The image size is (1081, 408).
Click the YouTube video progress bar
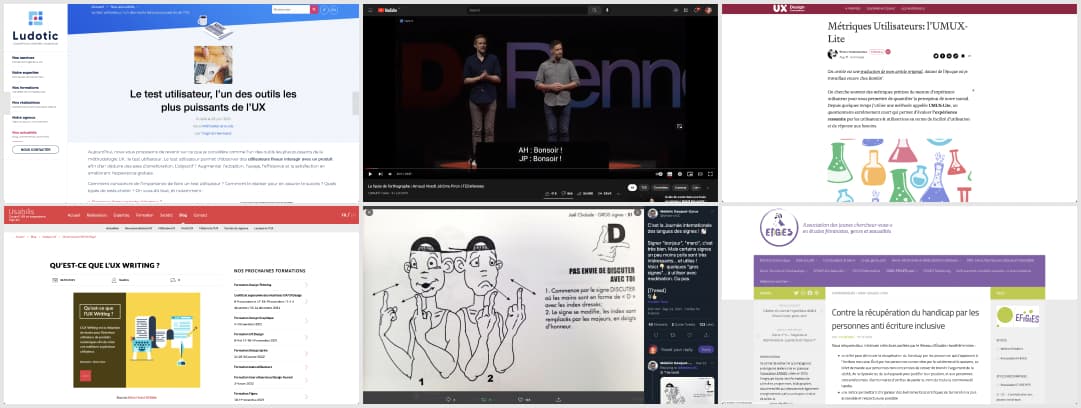point(540,168)
